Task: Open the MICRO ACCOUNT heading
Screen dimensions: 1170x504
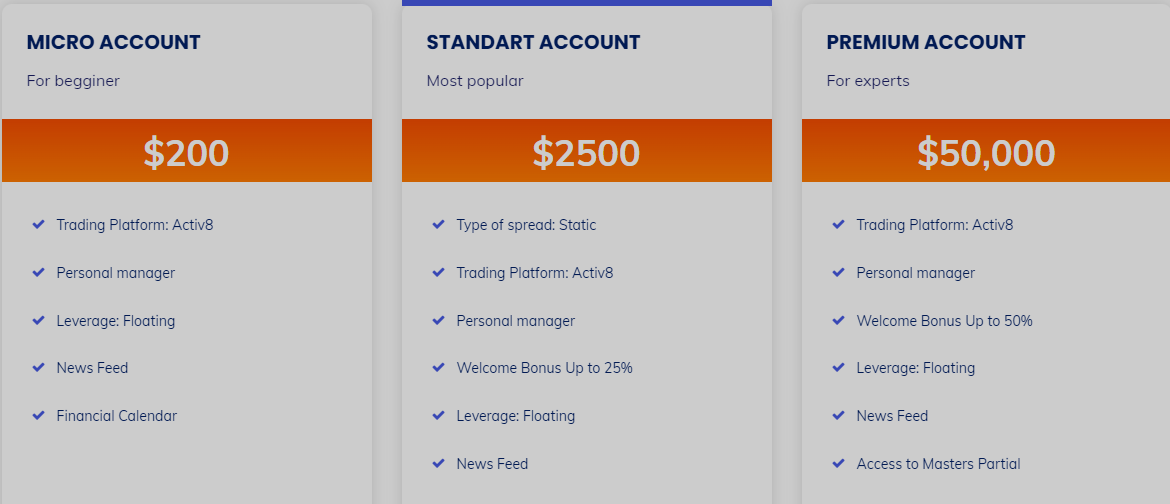Action: (113, 43)
